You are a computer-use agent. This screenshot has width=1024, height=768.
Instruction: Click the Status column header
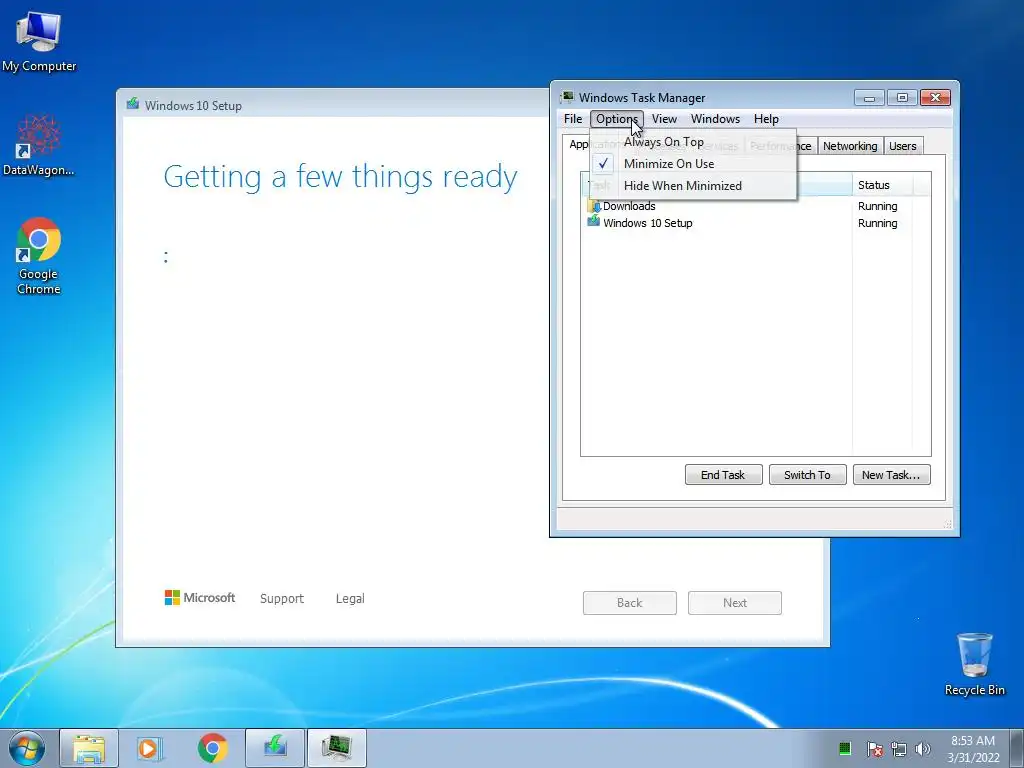coord(882,185)
